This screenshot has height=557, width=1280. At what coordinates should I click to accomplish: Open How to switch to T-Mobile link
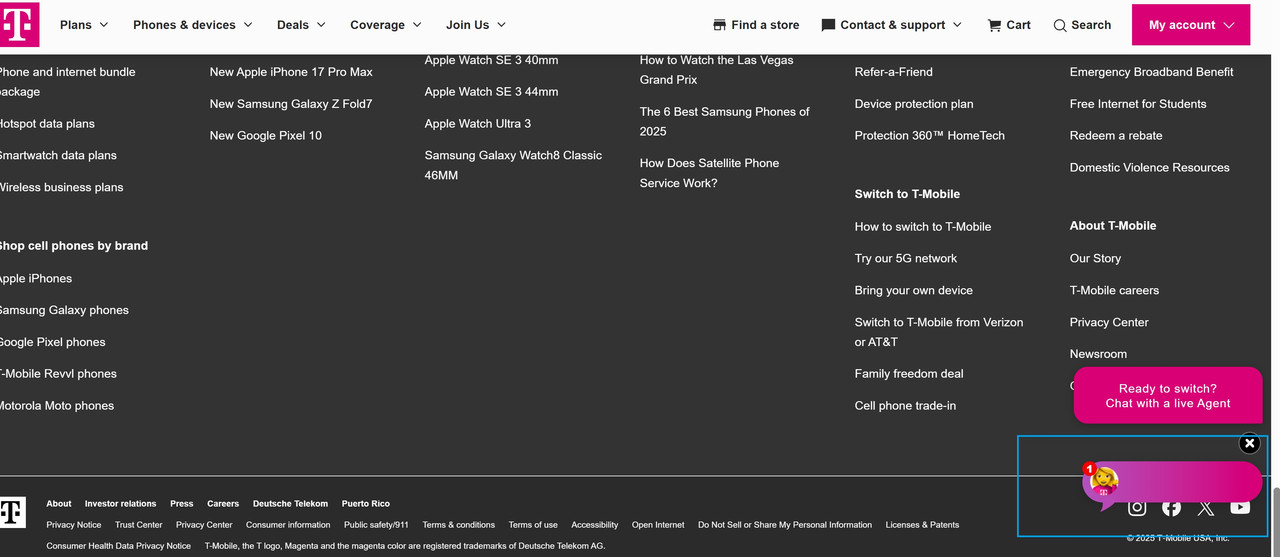(x=923, y=227)
